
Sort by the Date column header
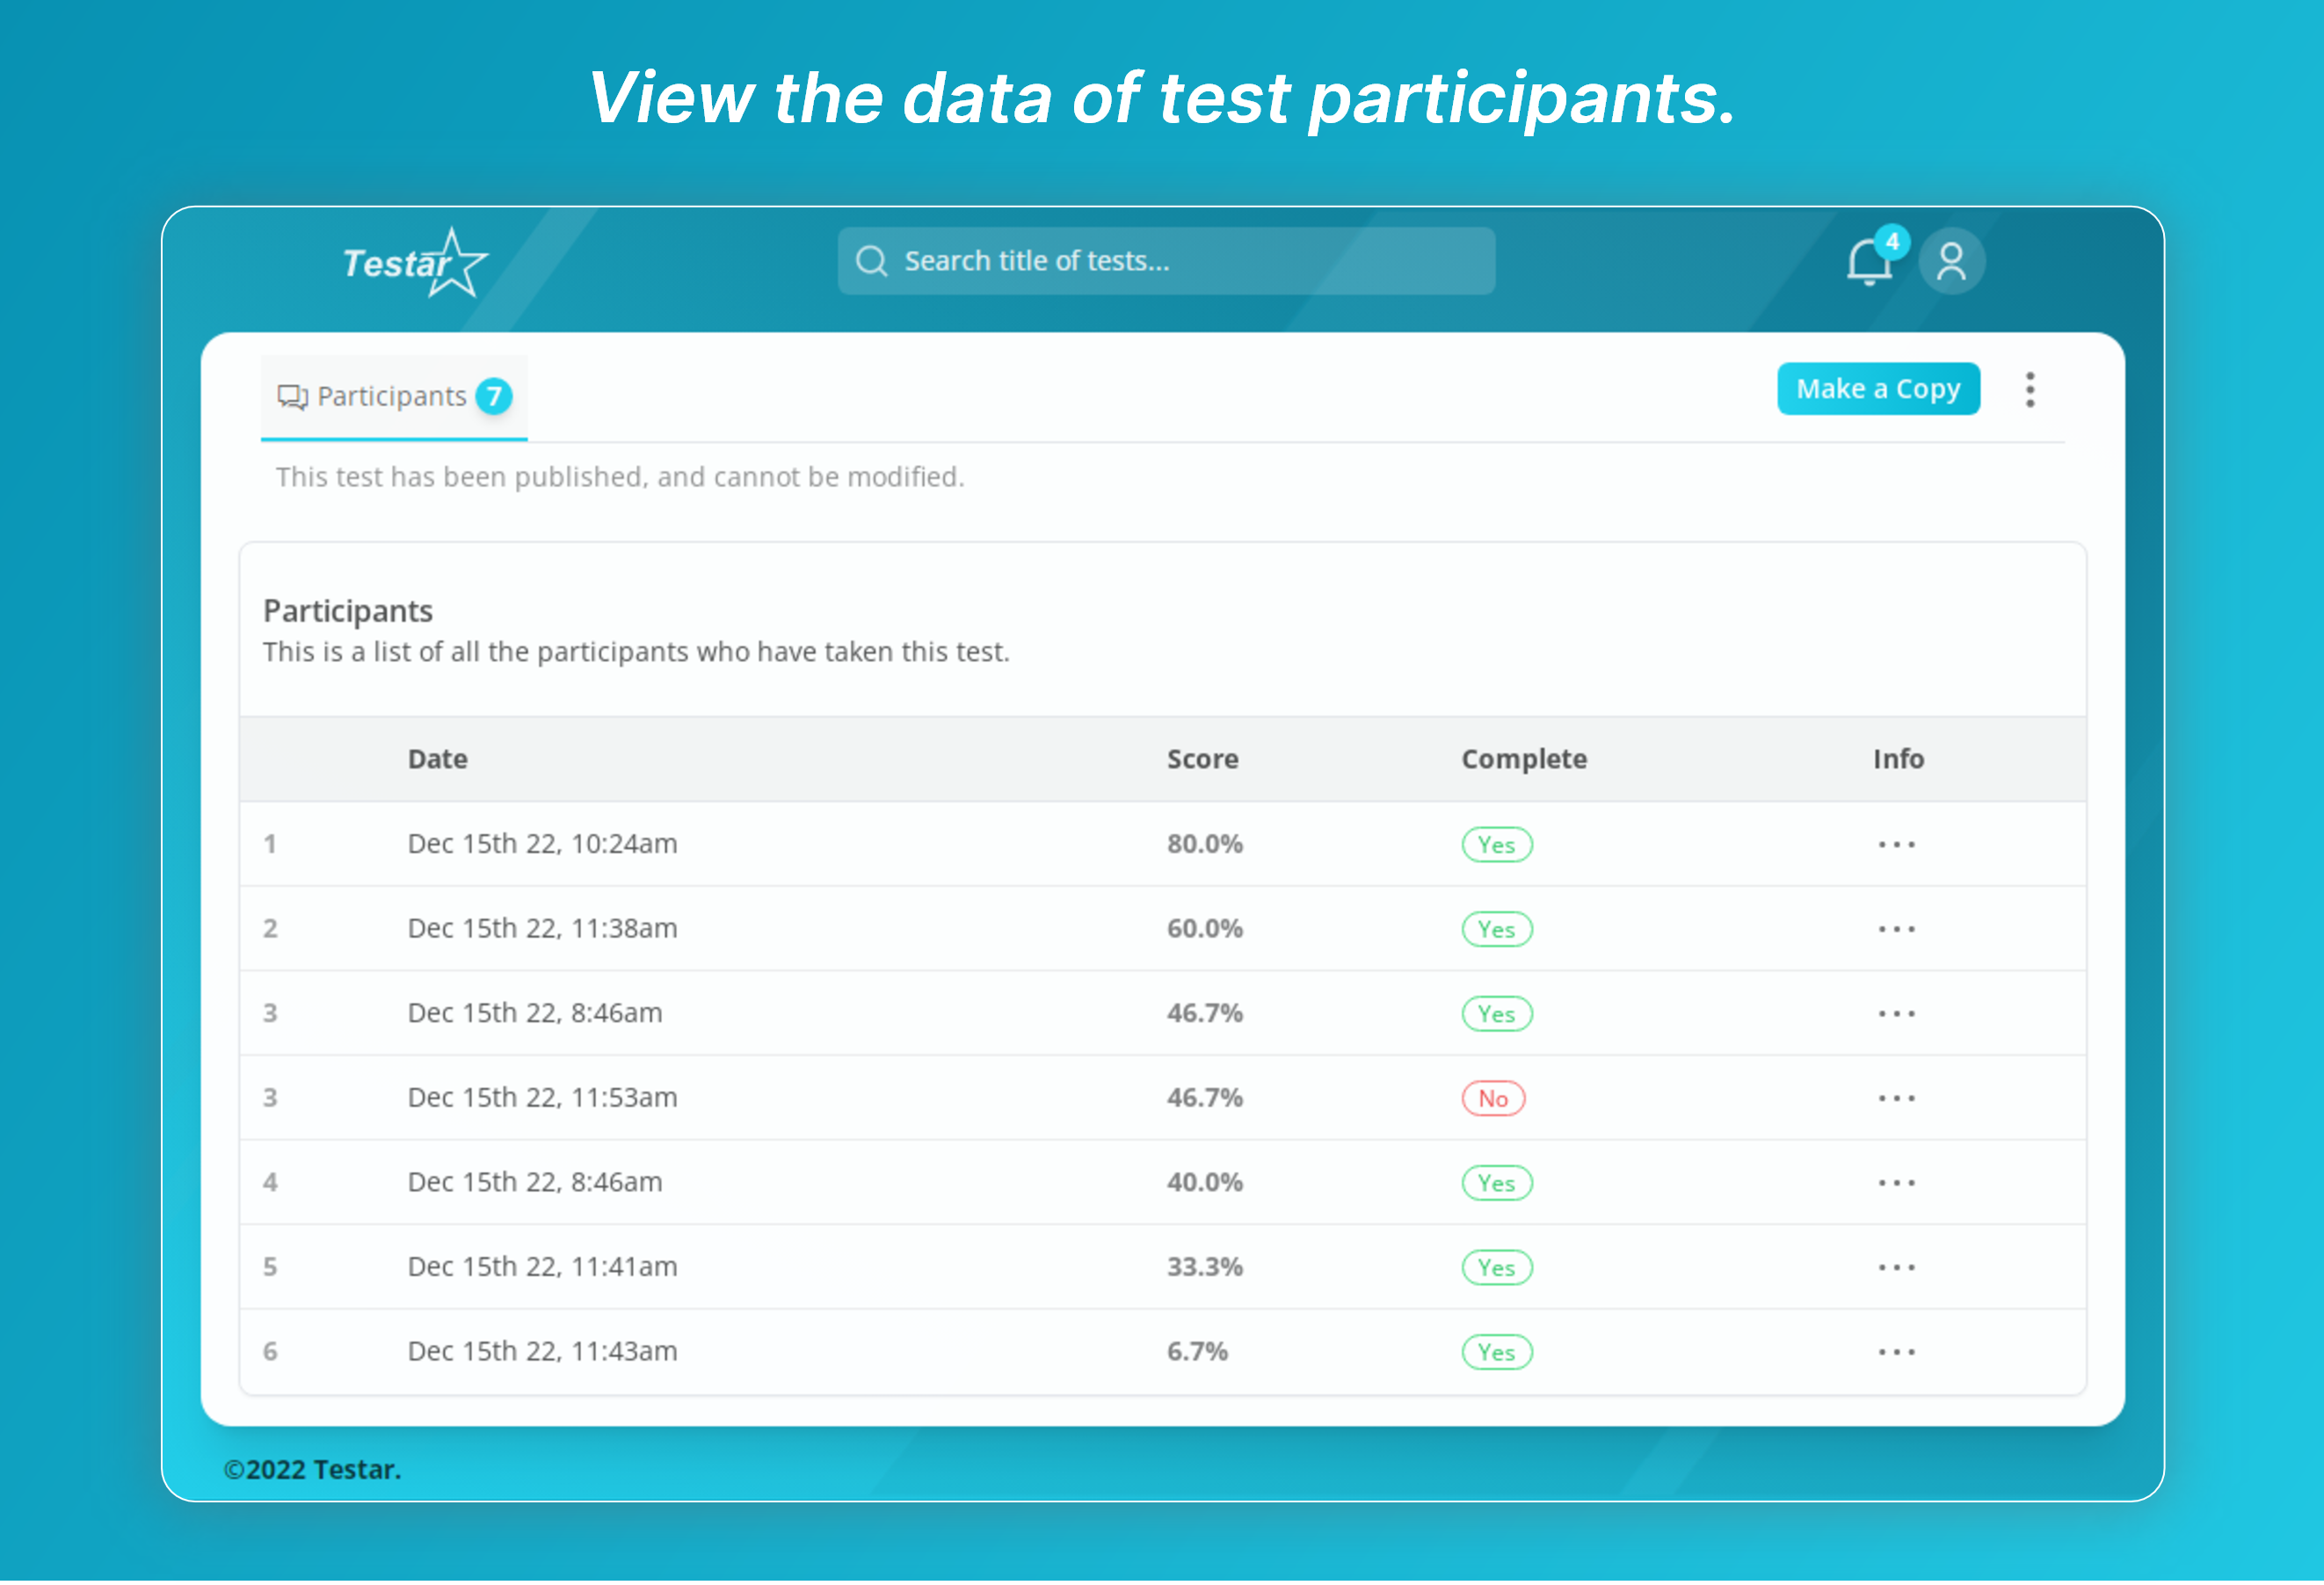click(x=437, y=759)
